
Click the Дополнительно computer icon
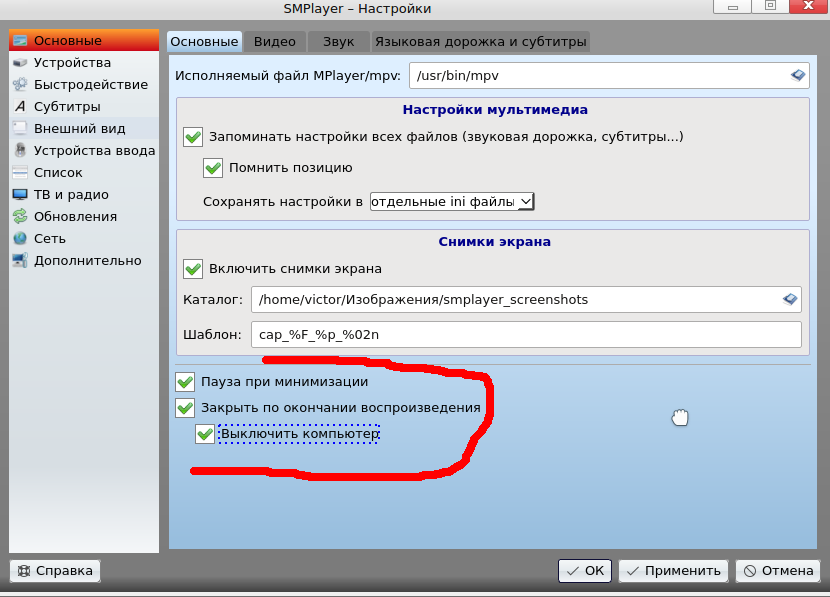coord(20,260)
